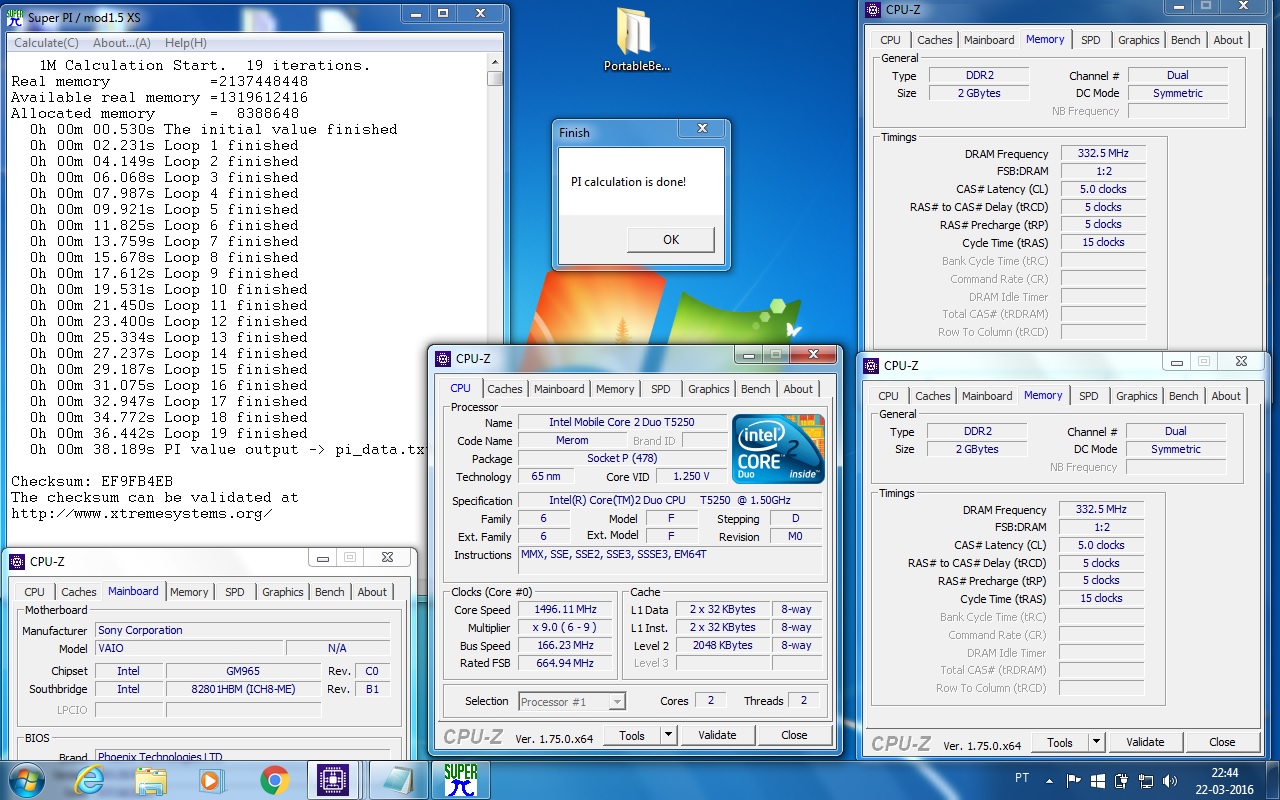Click the Core Speed value '1496.11 MHz'
Image resolution: width=1280 pixels, height=800 pixels.
566,610
